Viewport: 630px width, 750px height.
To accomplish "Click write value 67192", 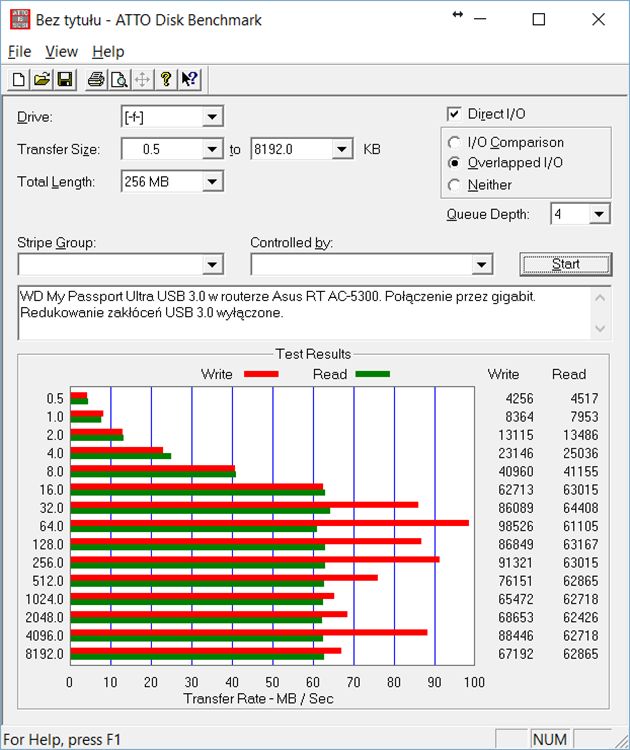I will (515, 654).
